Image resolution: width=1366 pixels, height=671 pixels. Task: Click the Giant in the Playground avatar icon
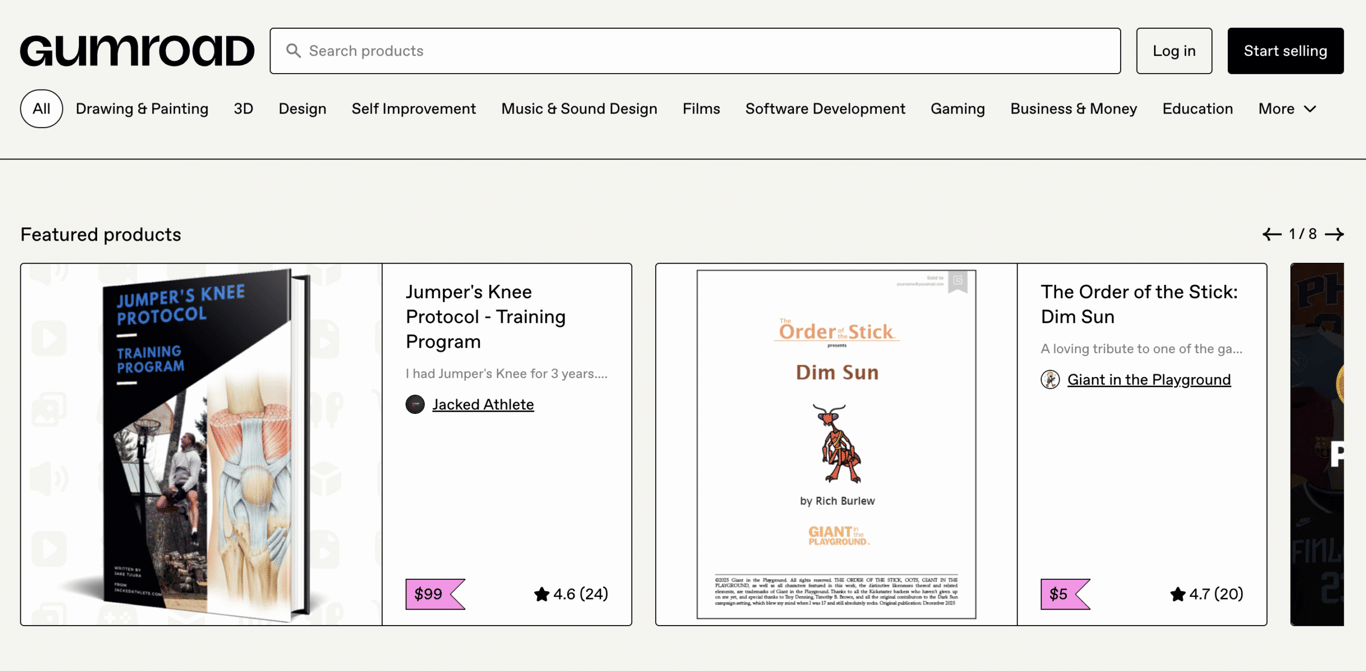(1050, 379)
